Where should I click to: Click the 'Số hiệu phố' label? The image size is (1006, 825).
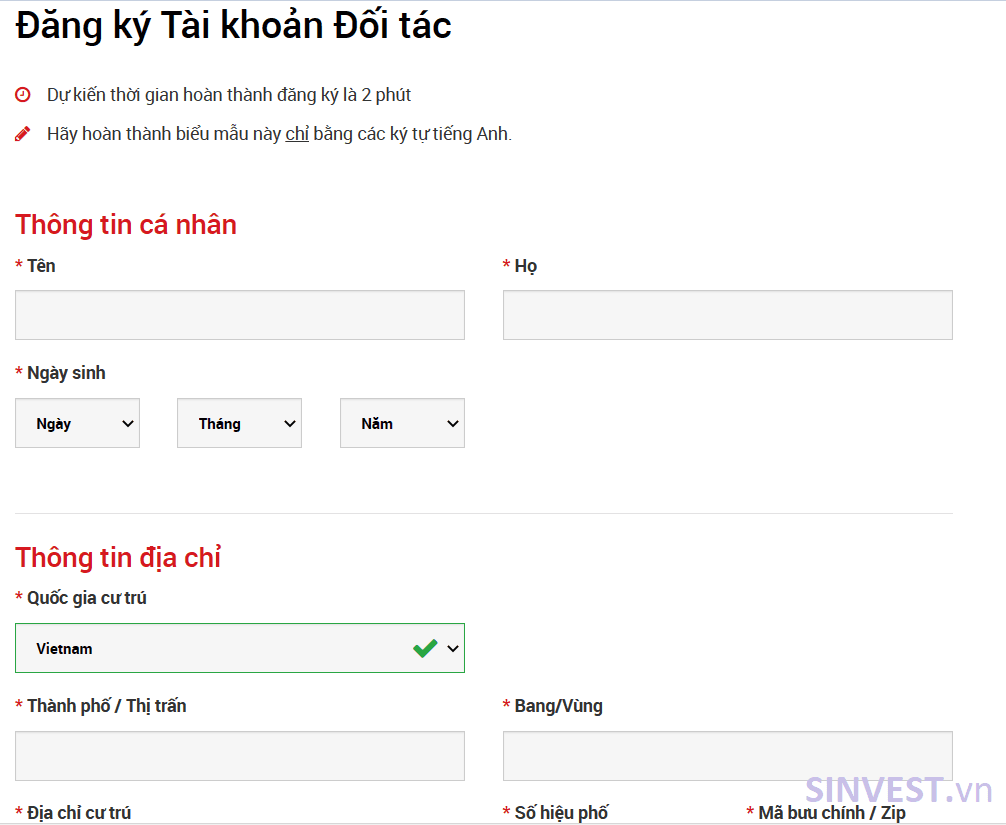pos(561,813)
